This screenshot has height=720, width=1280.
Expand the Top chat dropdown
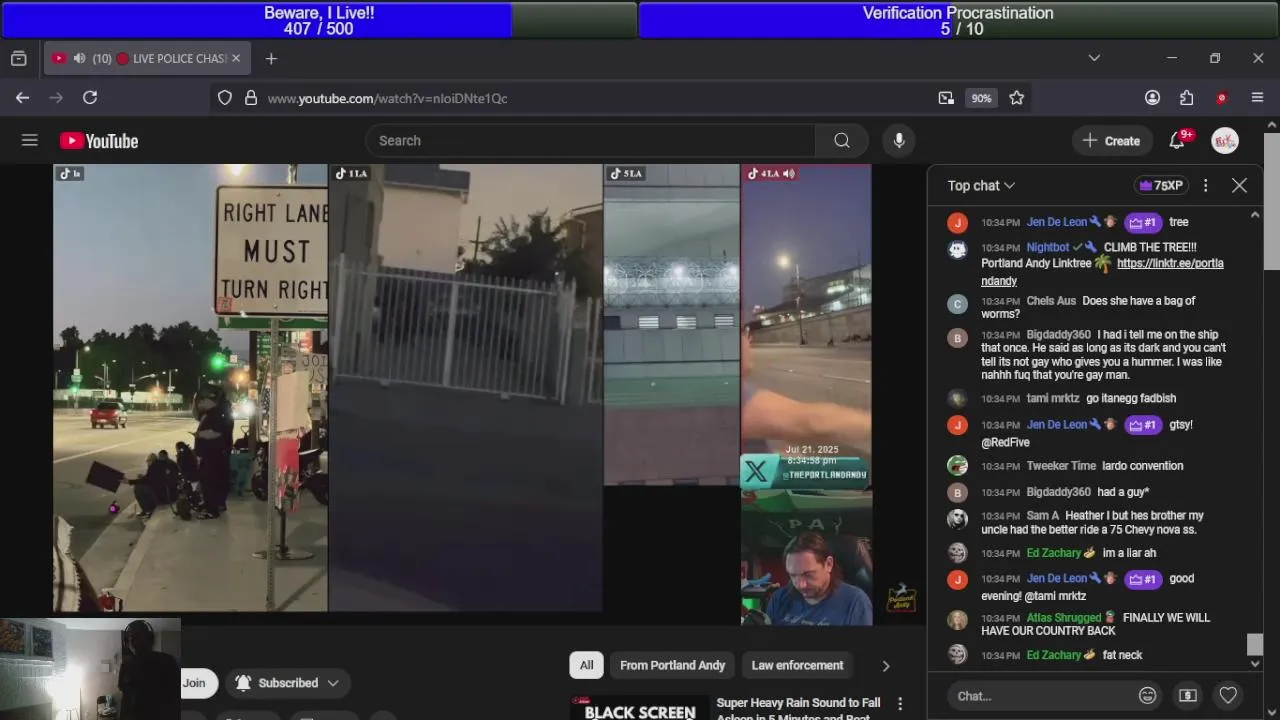click(981, 186)
